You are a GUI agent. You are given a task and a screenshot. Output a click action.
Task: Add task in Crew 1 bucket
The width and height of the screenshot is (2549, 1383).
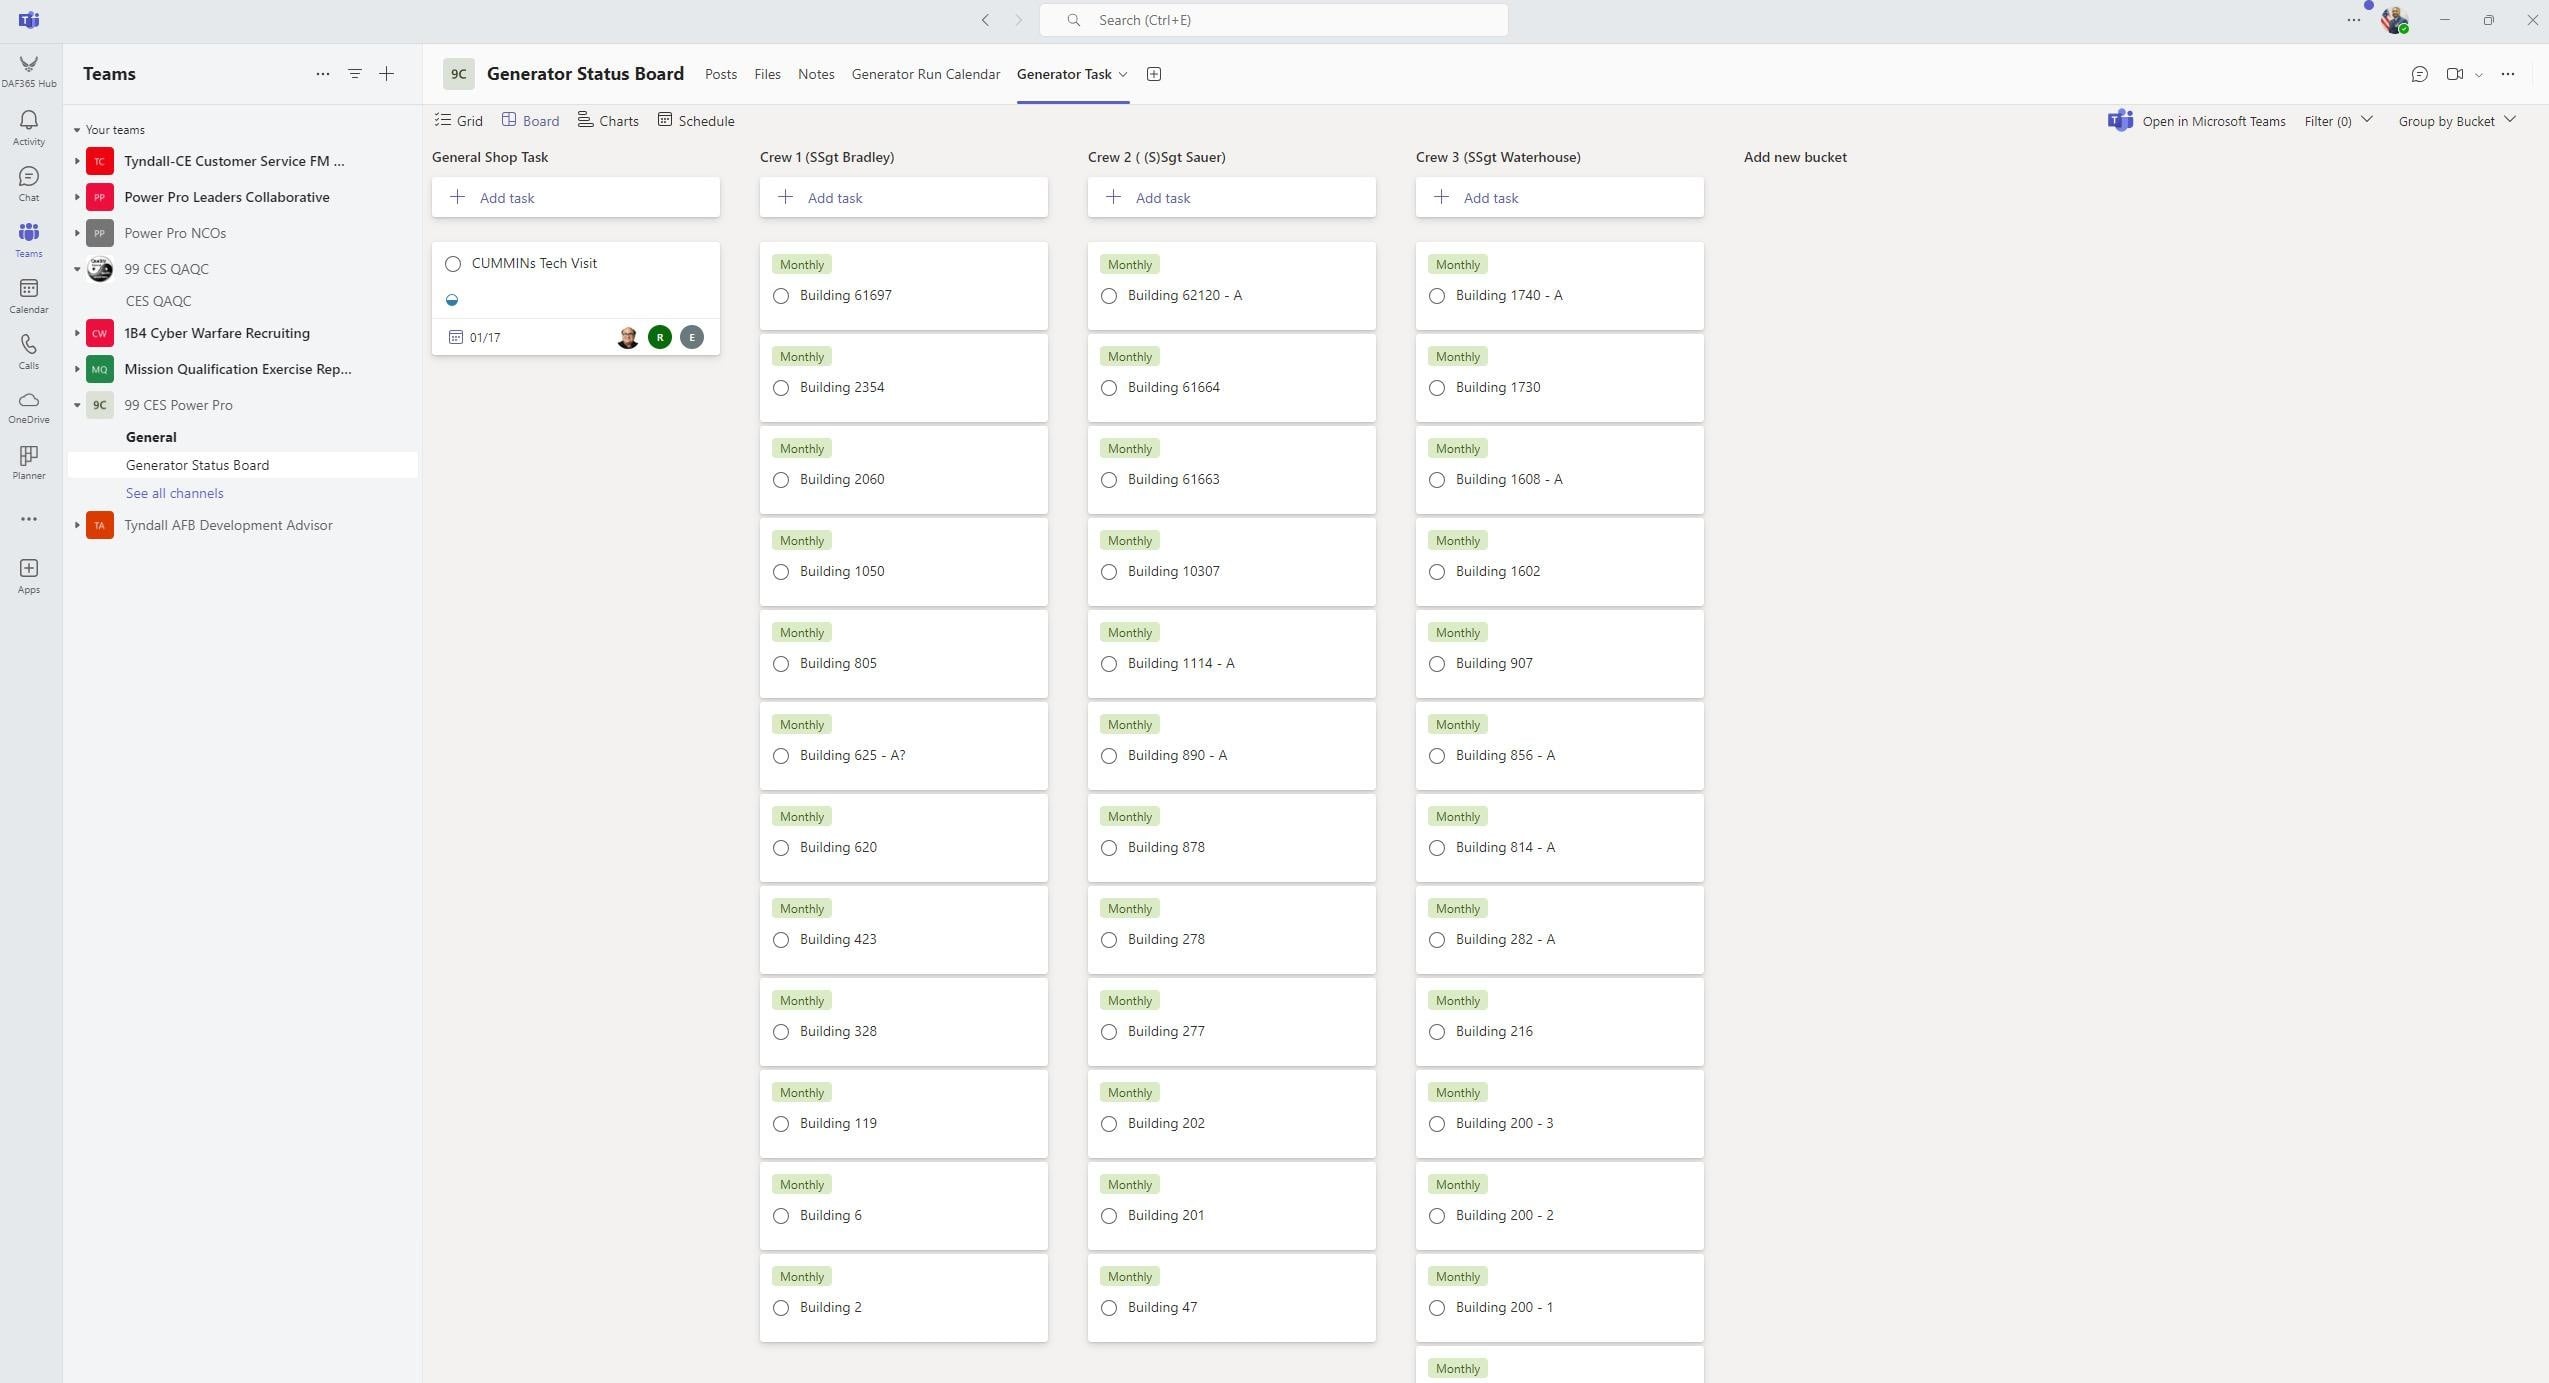click(904, 198)
